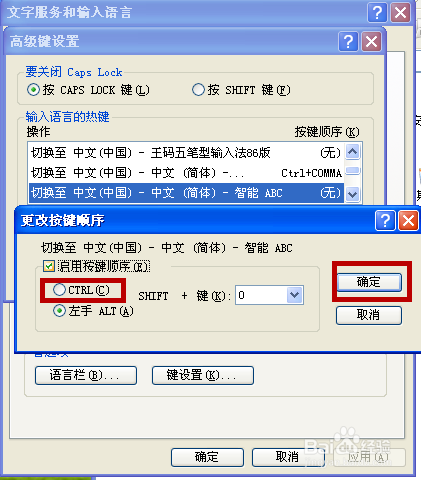The width and height of the screenshot is (421, 480).
Task: Select 王码五笔型输入法86版 list entry
Action: point(186,153)
